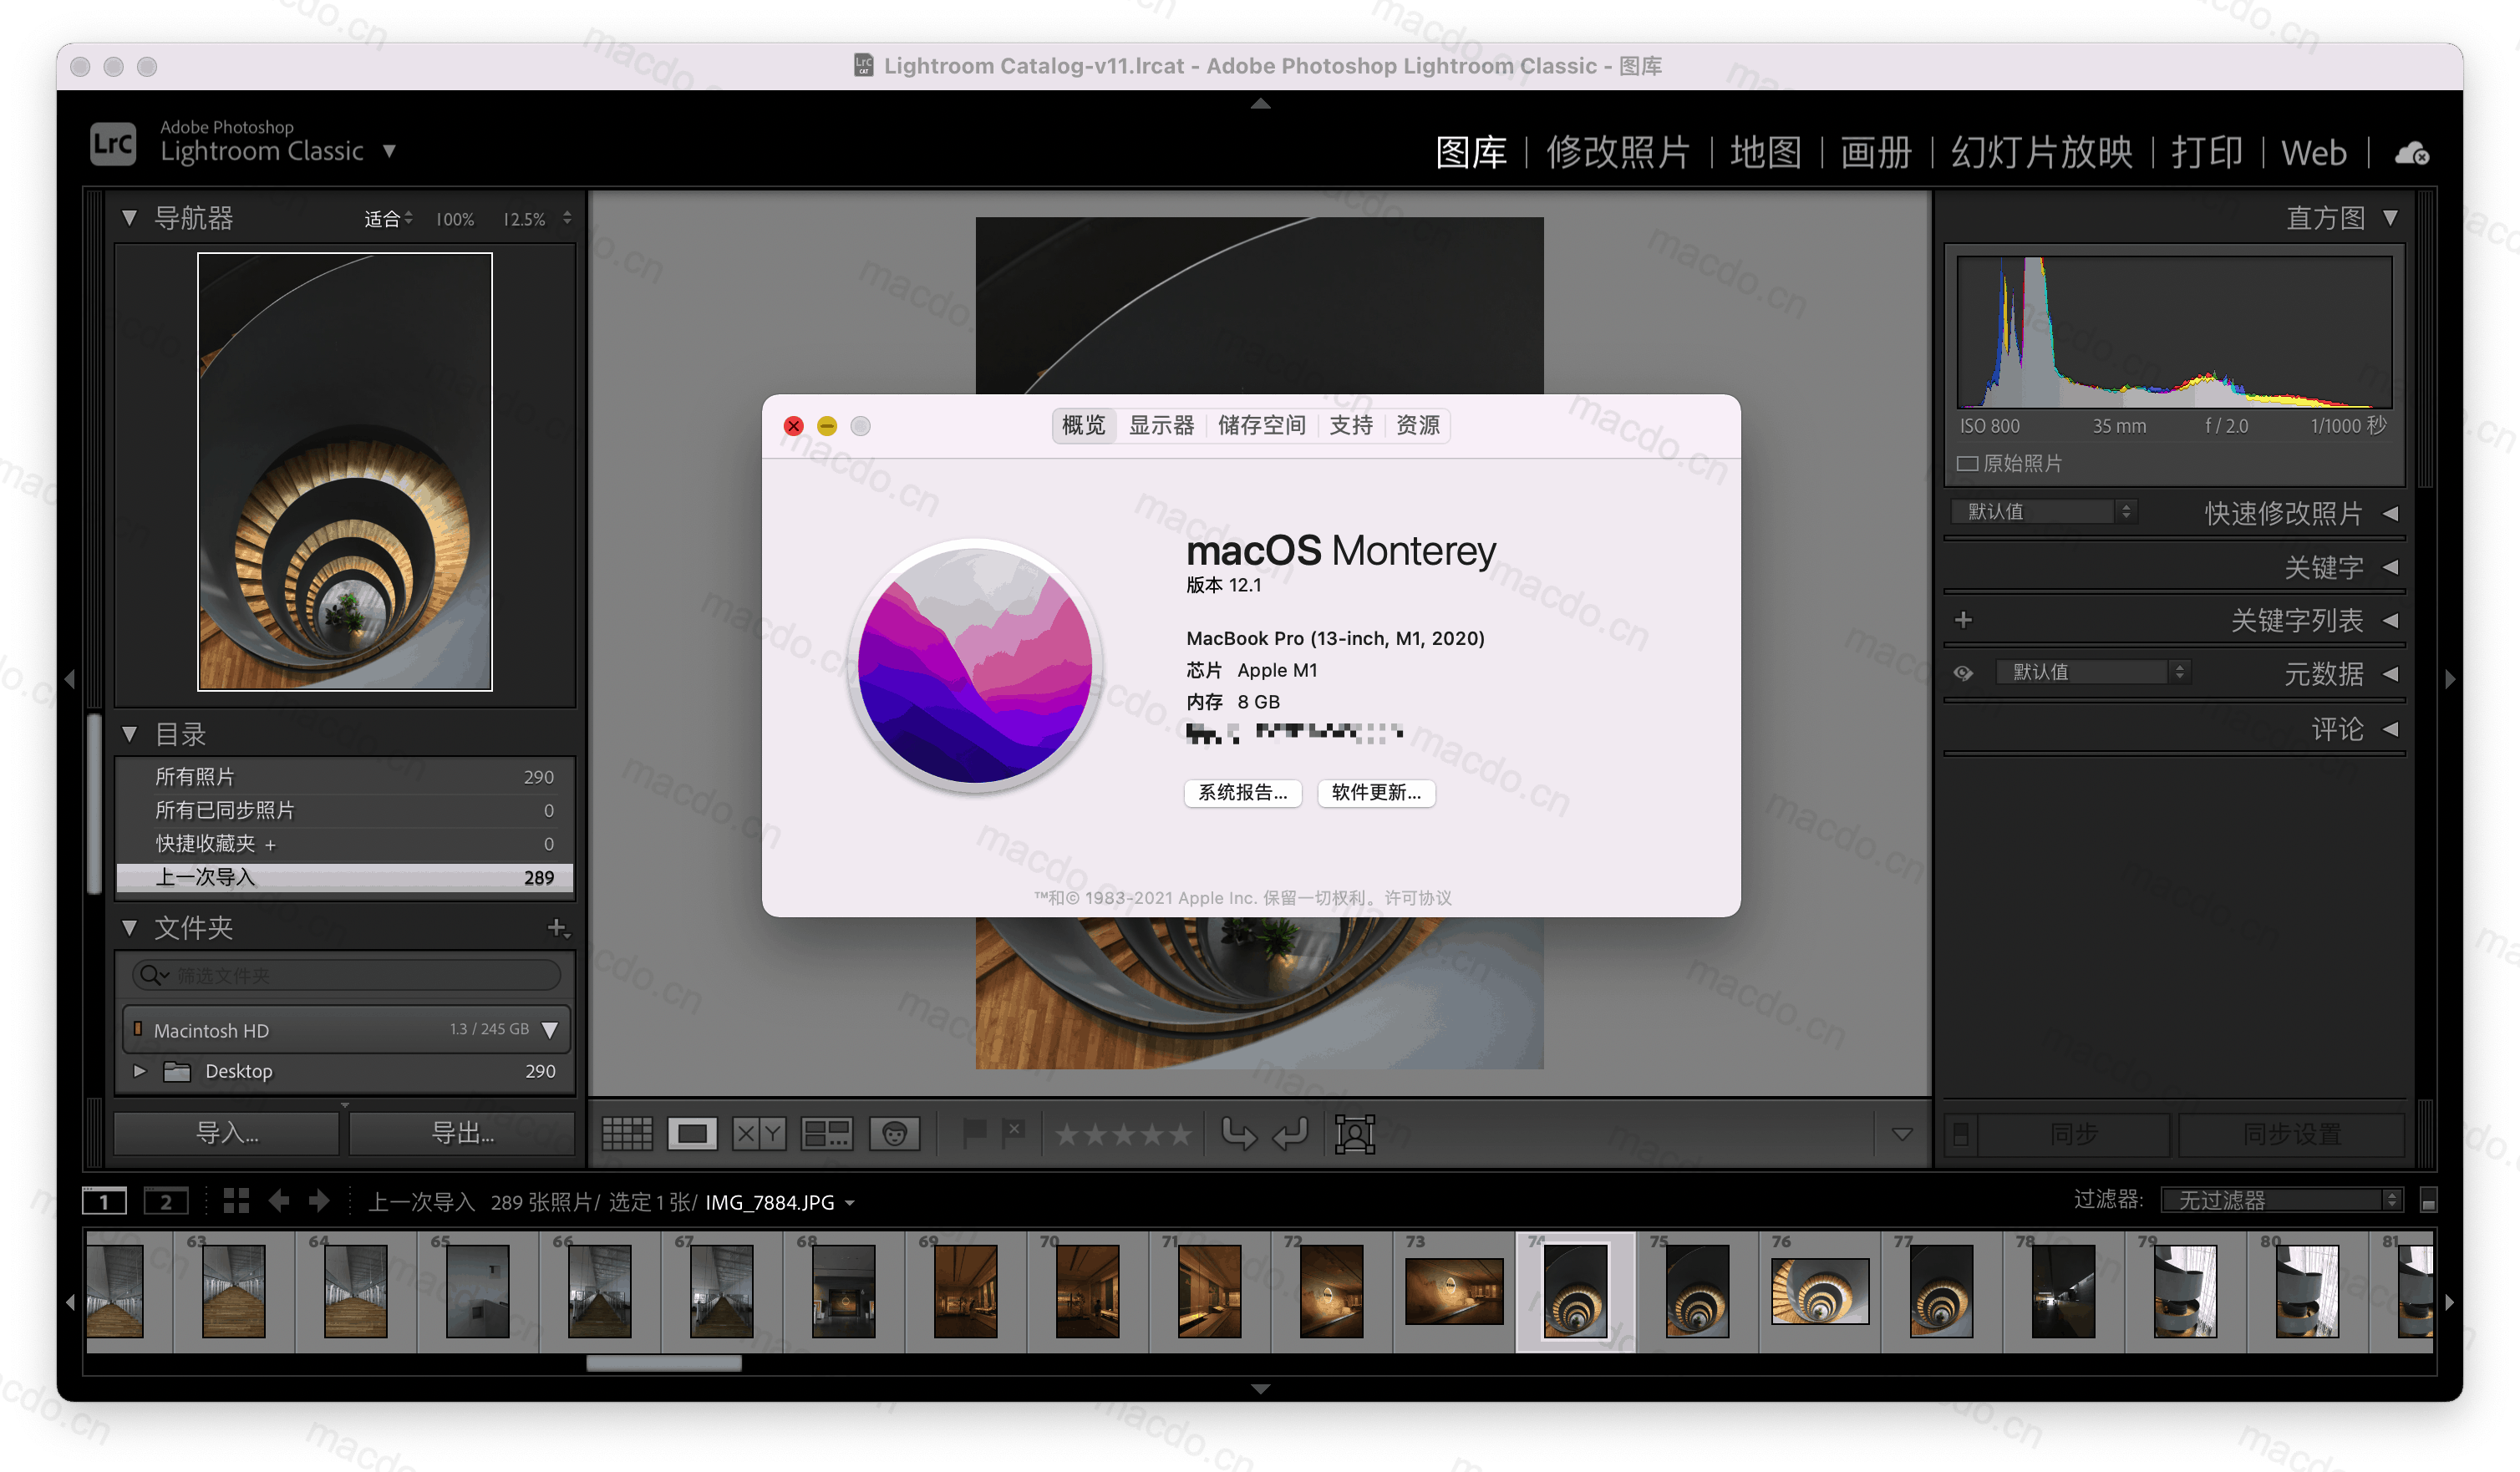Expand the Desktop folder tree
Image resolution: width=2520 pixels, height=1472 pixels.
point(140,1071)
